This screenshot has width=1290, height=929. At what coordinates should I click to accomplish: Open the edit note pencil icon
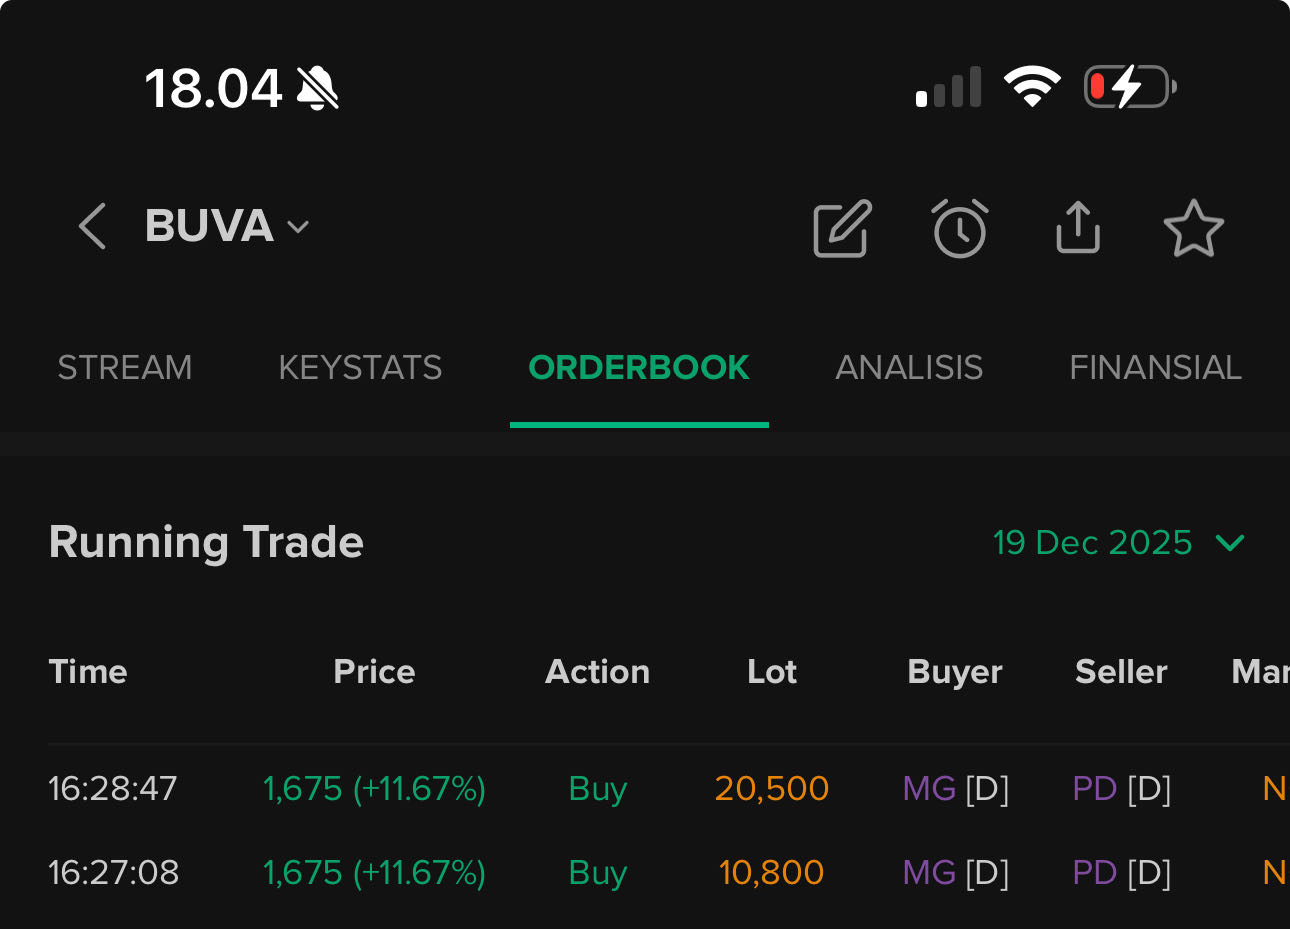click(x=842, y=229)
